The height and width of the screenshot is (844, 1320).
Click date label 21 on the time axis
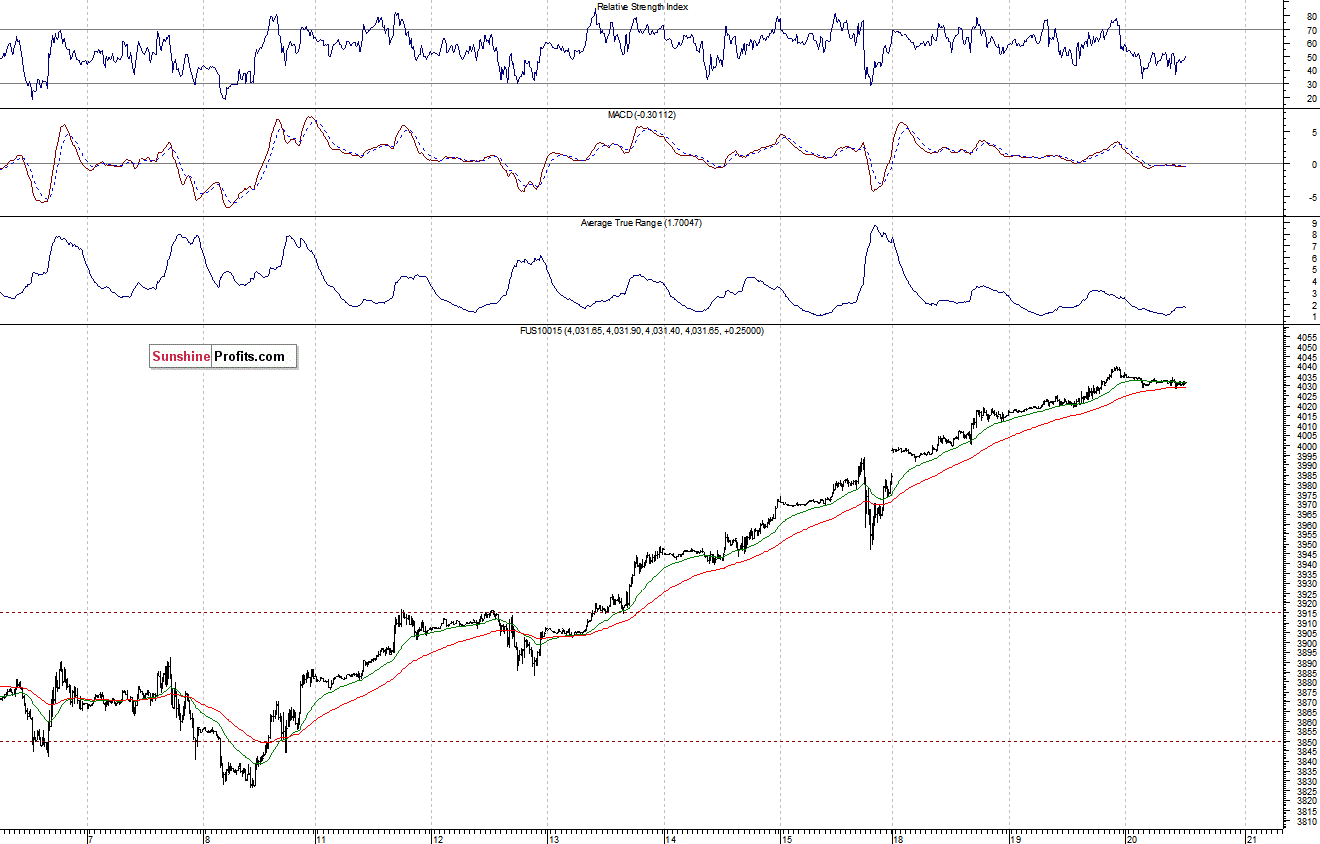tap(1251, 838)
